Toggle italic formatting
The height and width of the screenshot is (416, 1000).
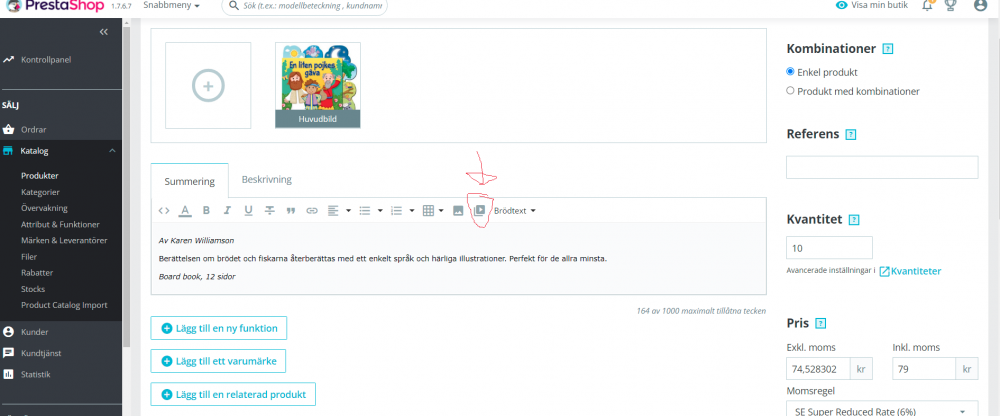(x=227, y=211)
